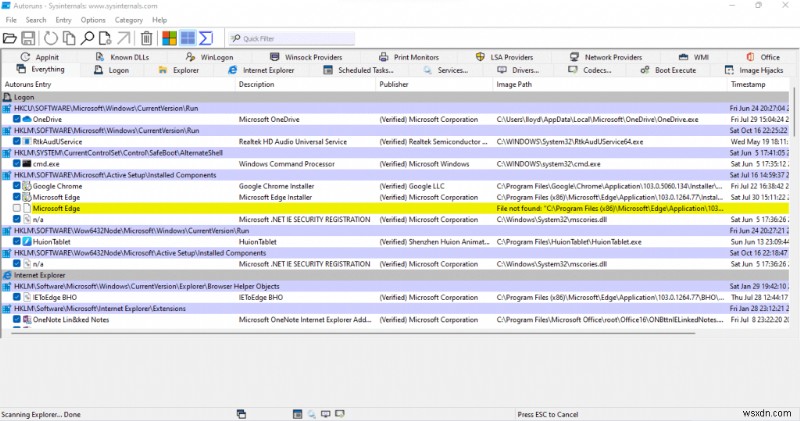Uncheck the RtkAudUService entry checkbox

[x=17, y=141]
